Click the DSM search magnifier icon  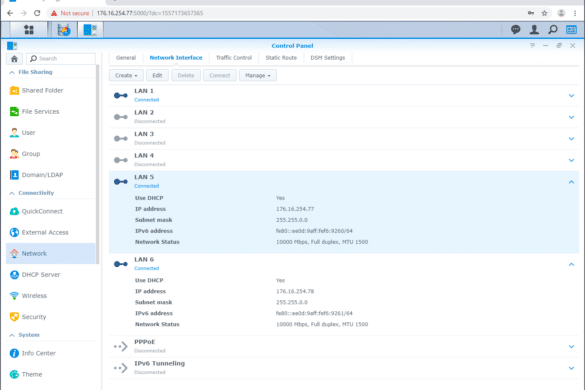[x=553, y=29]
